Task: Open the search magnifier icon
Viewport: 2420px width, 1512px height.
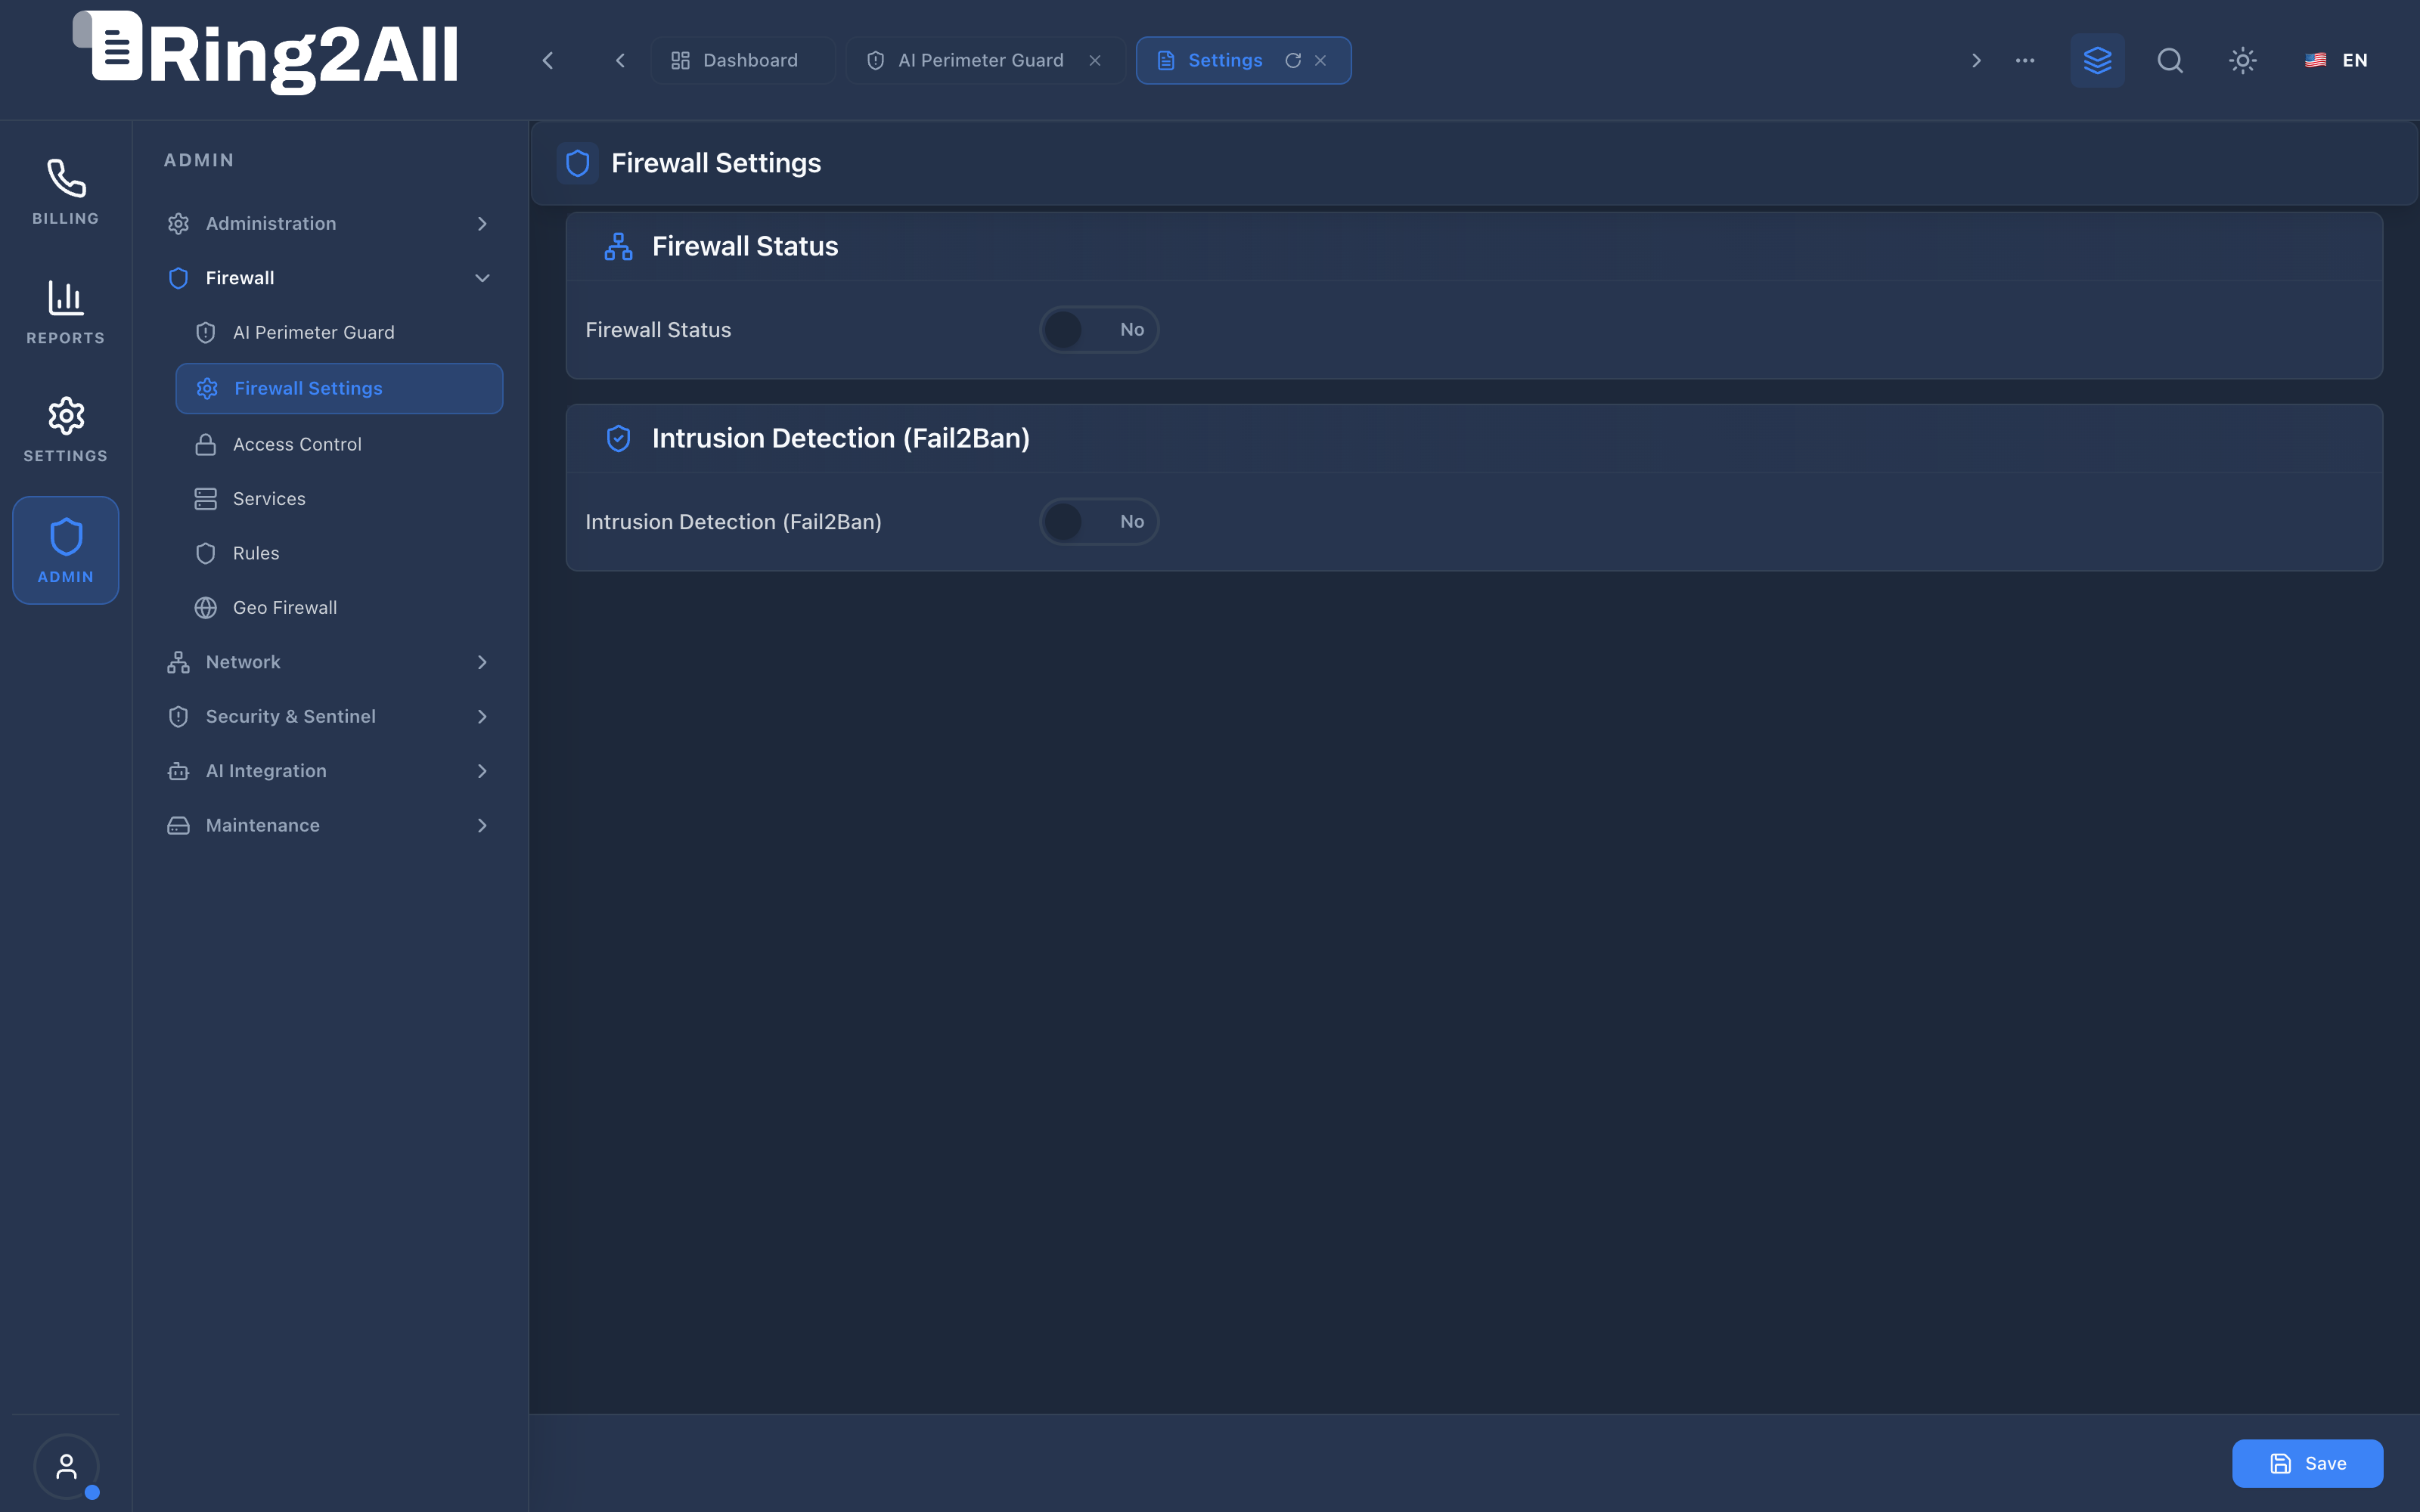Action: tap(2170, 60)
